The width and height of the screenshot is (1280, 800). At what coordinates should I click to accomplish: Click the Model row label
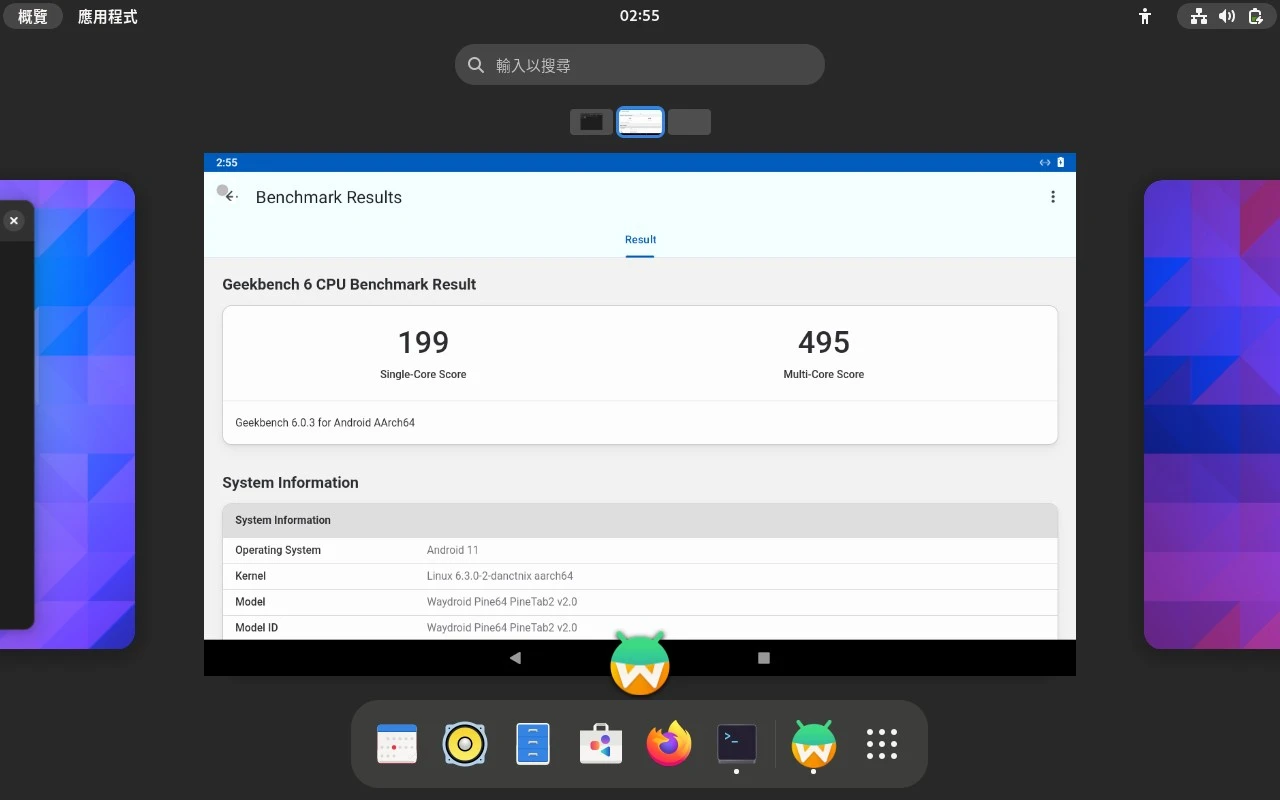click(x=250, y=602)
